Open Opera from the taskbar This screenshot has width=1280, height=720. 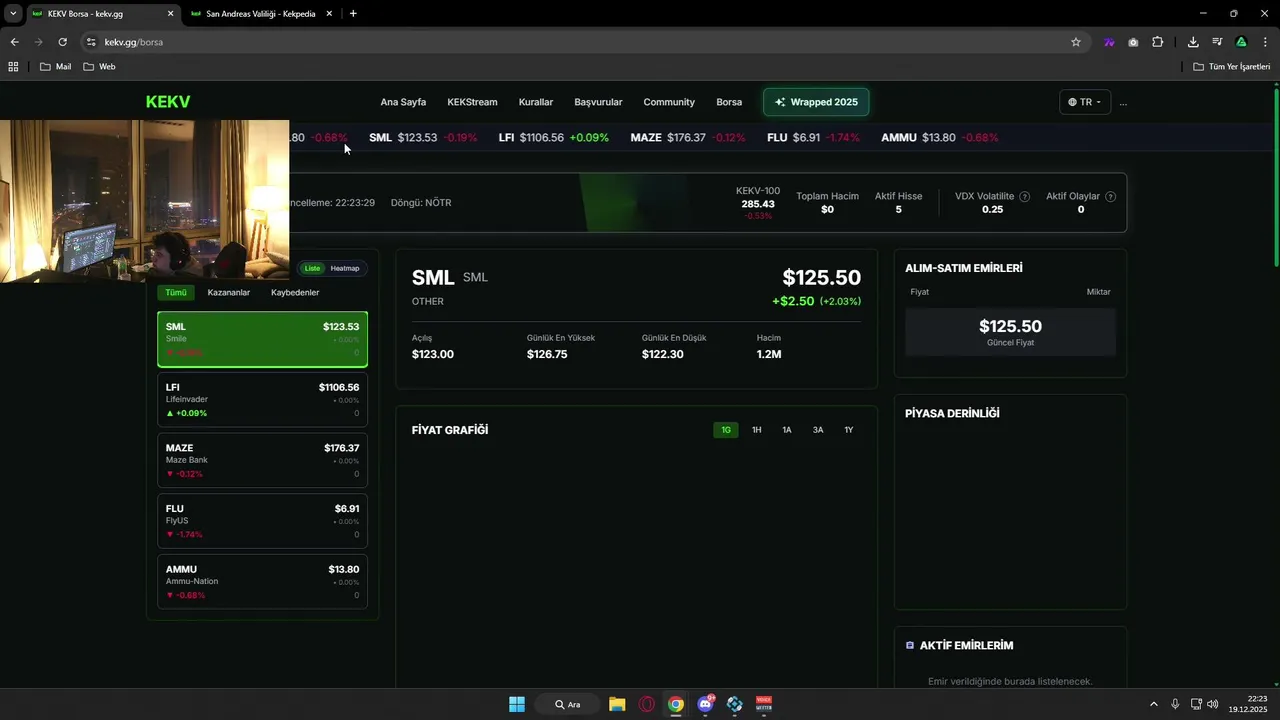pyautogui.click(x=647, y=704)
